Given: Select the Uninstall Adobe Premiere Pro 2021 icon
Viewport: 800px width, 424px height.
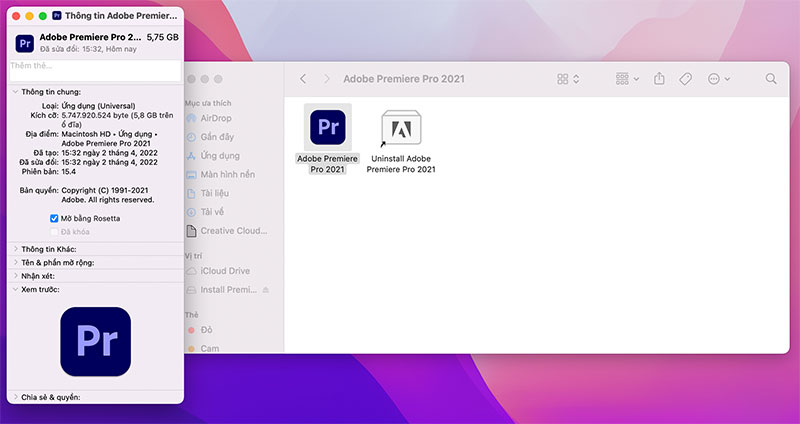Looking at the screenshot, I should pyautogui.click(x=402, y=128).
